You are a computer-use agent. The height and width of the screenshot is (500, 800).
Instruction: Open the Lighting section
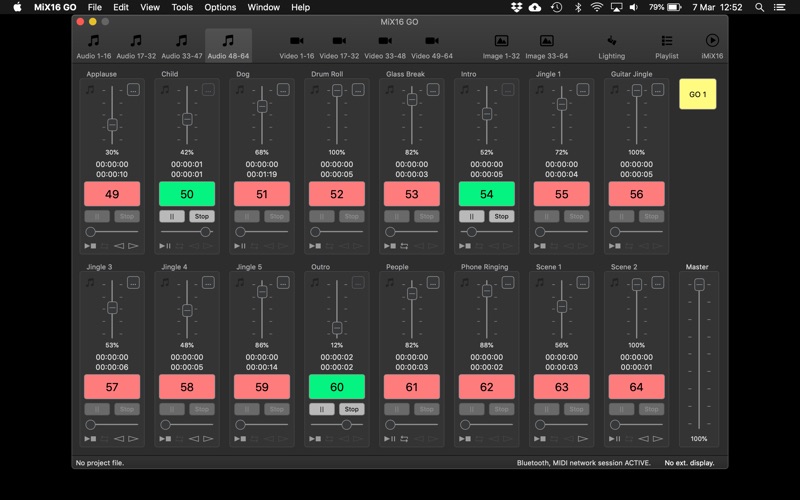[x=611, y=46]
